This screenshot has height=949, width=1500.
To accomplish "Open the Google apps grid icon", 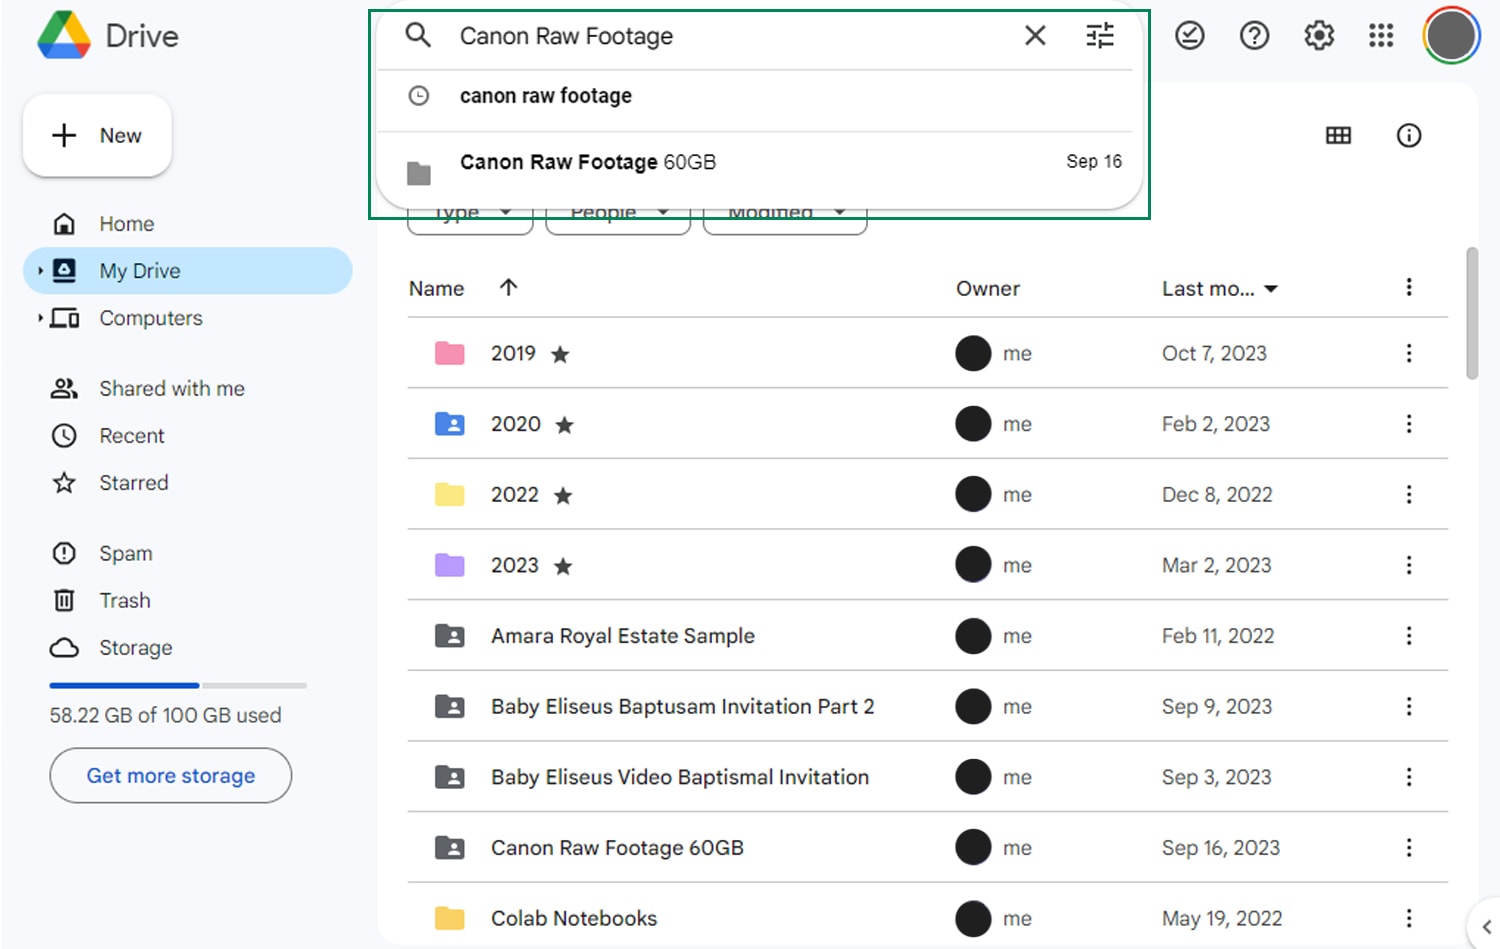I will coord(1381,35).
